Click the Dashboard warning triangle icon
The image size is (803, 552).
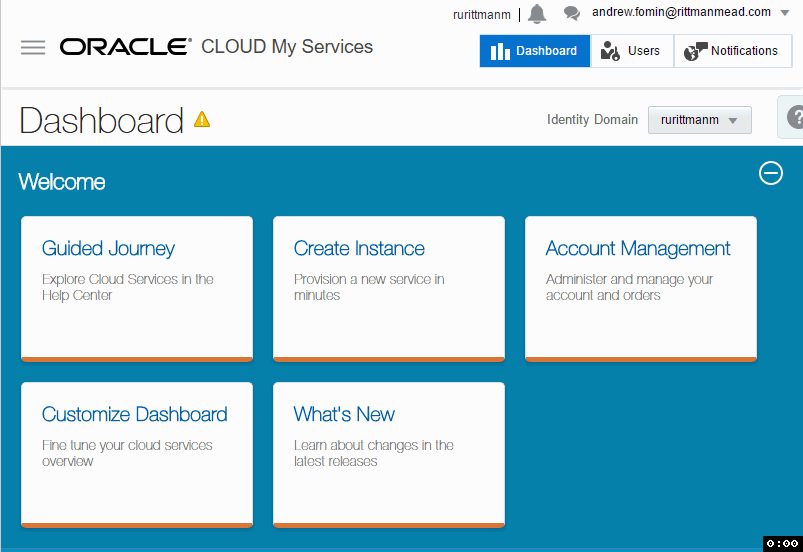click(202, 119)
